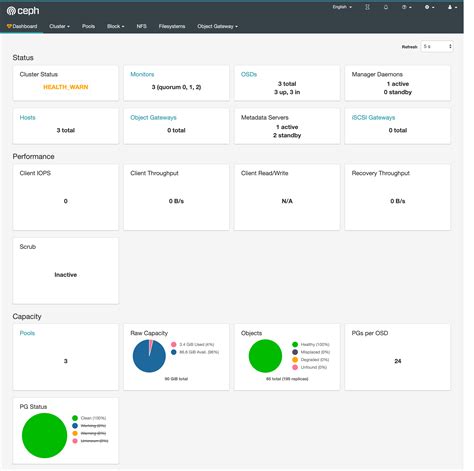The width and height of the screenshot is (474, 471).
Task: Click the Recovery Throughput '0 B/s' value
Action: point(398,201)
